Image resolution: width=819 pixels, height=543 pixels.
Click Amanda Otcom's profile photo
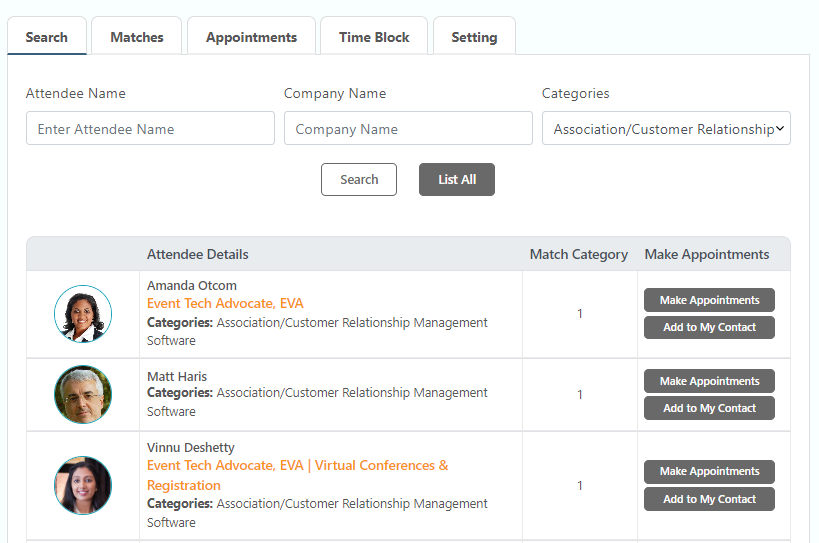[x=83, y=314]
